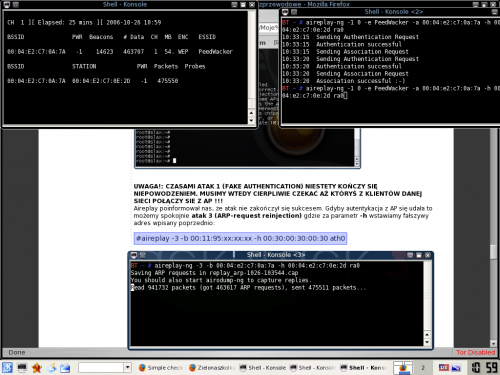The height and width of the screenshot is (375, 500).
Task: Click the bold 'atak 3 (ARP-request reinjection)' text
Action: point(246,216)
